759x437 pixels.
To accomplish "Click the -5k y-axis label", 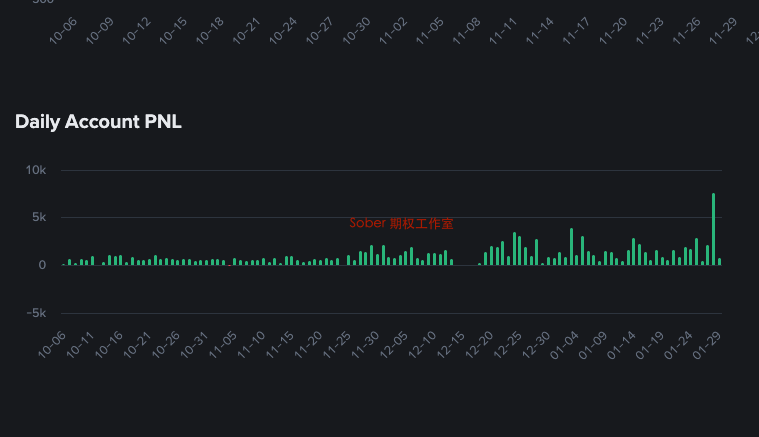I will (36, 313).
